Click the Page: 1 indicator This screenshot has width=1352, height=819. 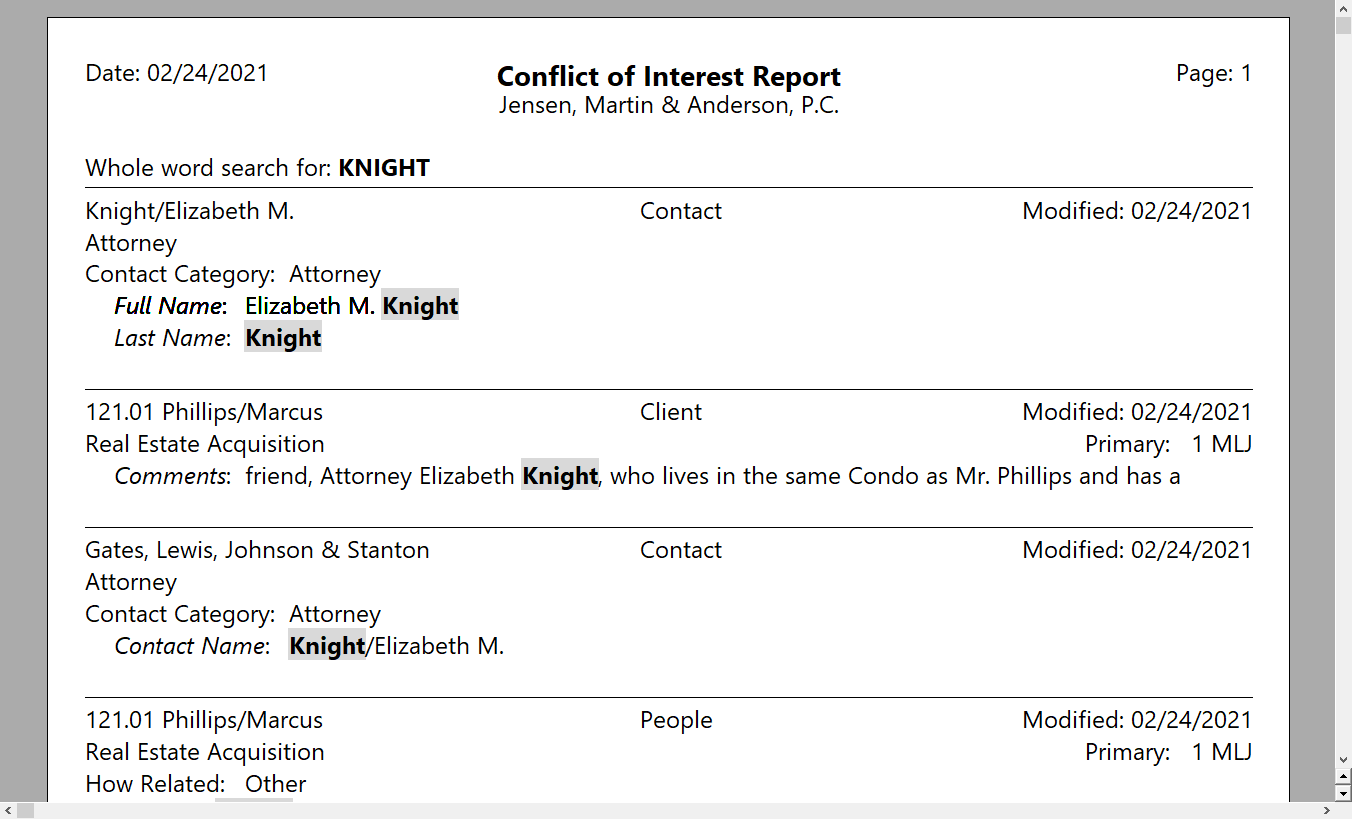click(x=1213, y=73)
